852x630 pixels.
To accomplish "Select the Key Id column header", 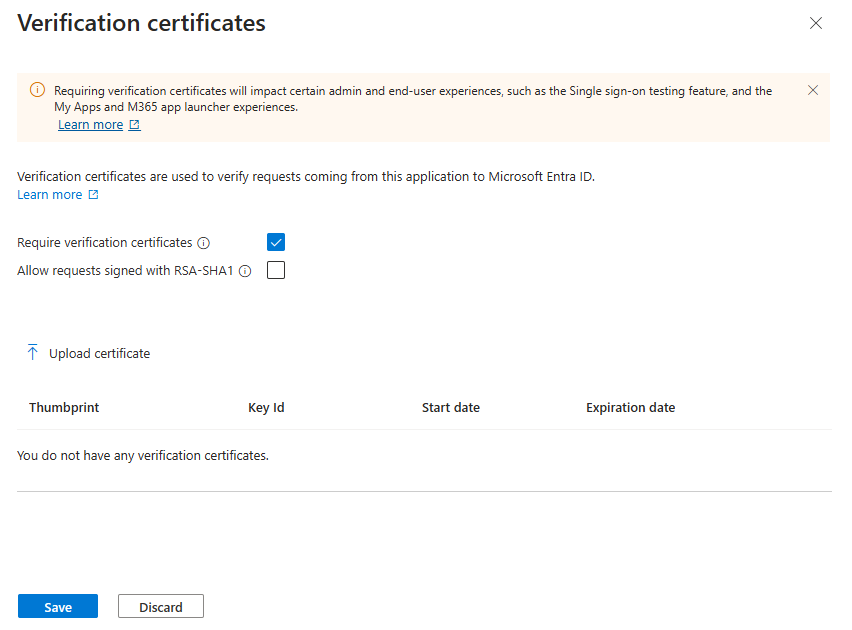I will [x=266, y=408].
